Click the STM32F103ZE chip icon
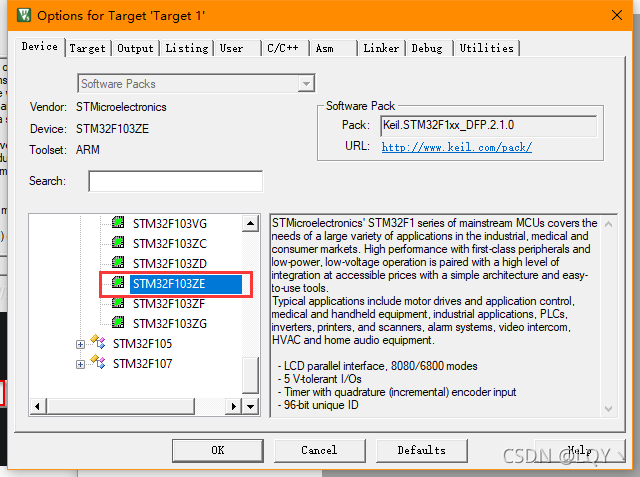Screen dimensions: 640x477 pyautogui.click(x=118, y=282)
